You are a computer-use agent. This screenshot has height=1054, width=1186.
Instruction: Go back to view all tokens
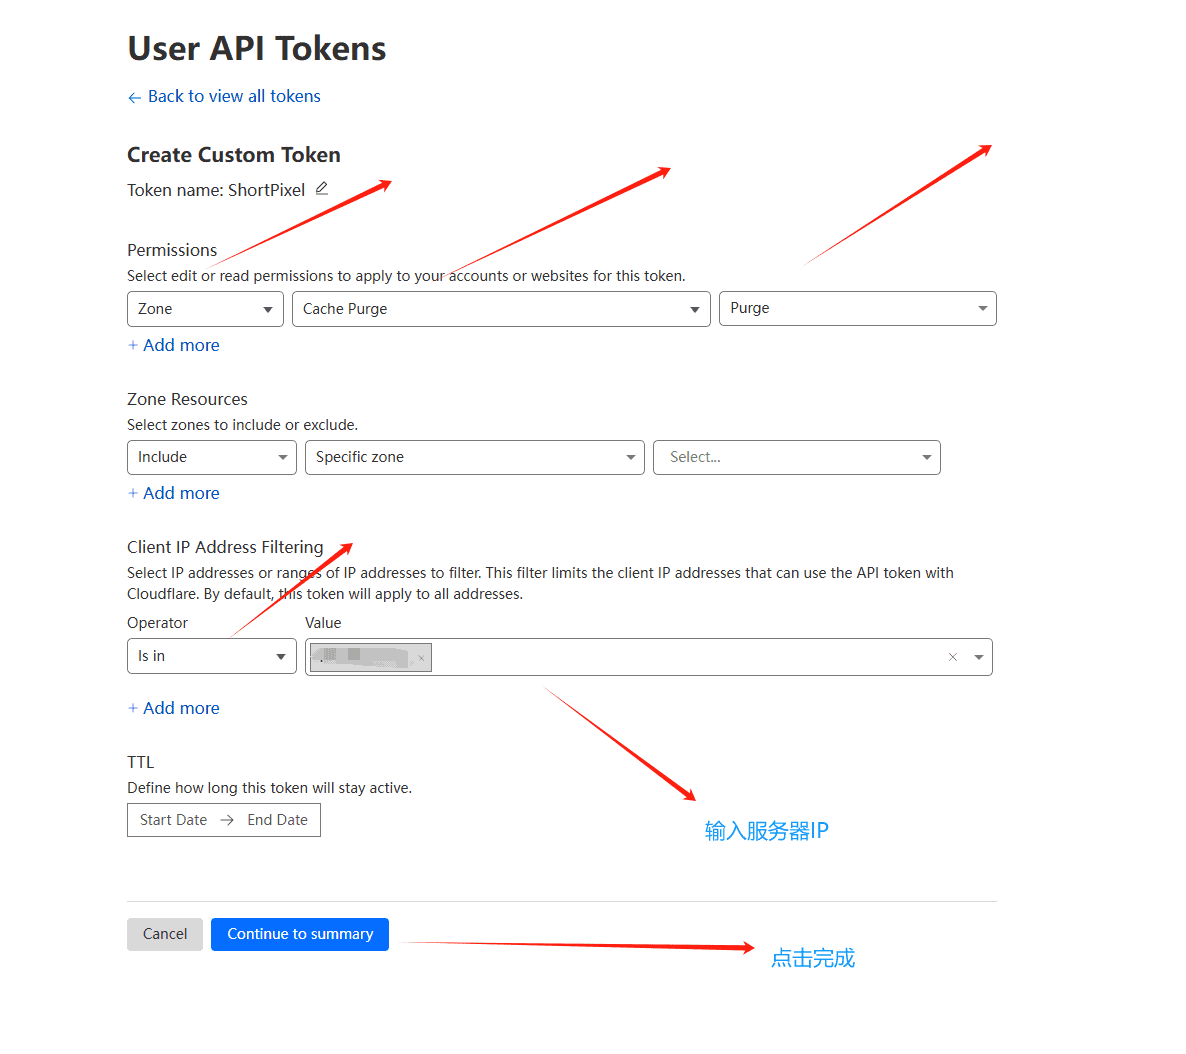pyautogui.click(x=224, y=96)
